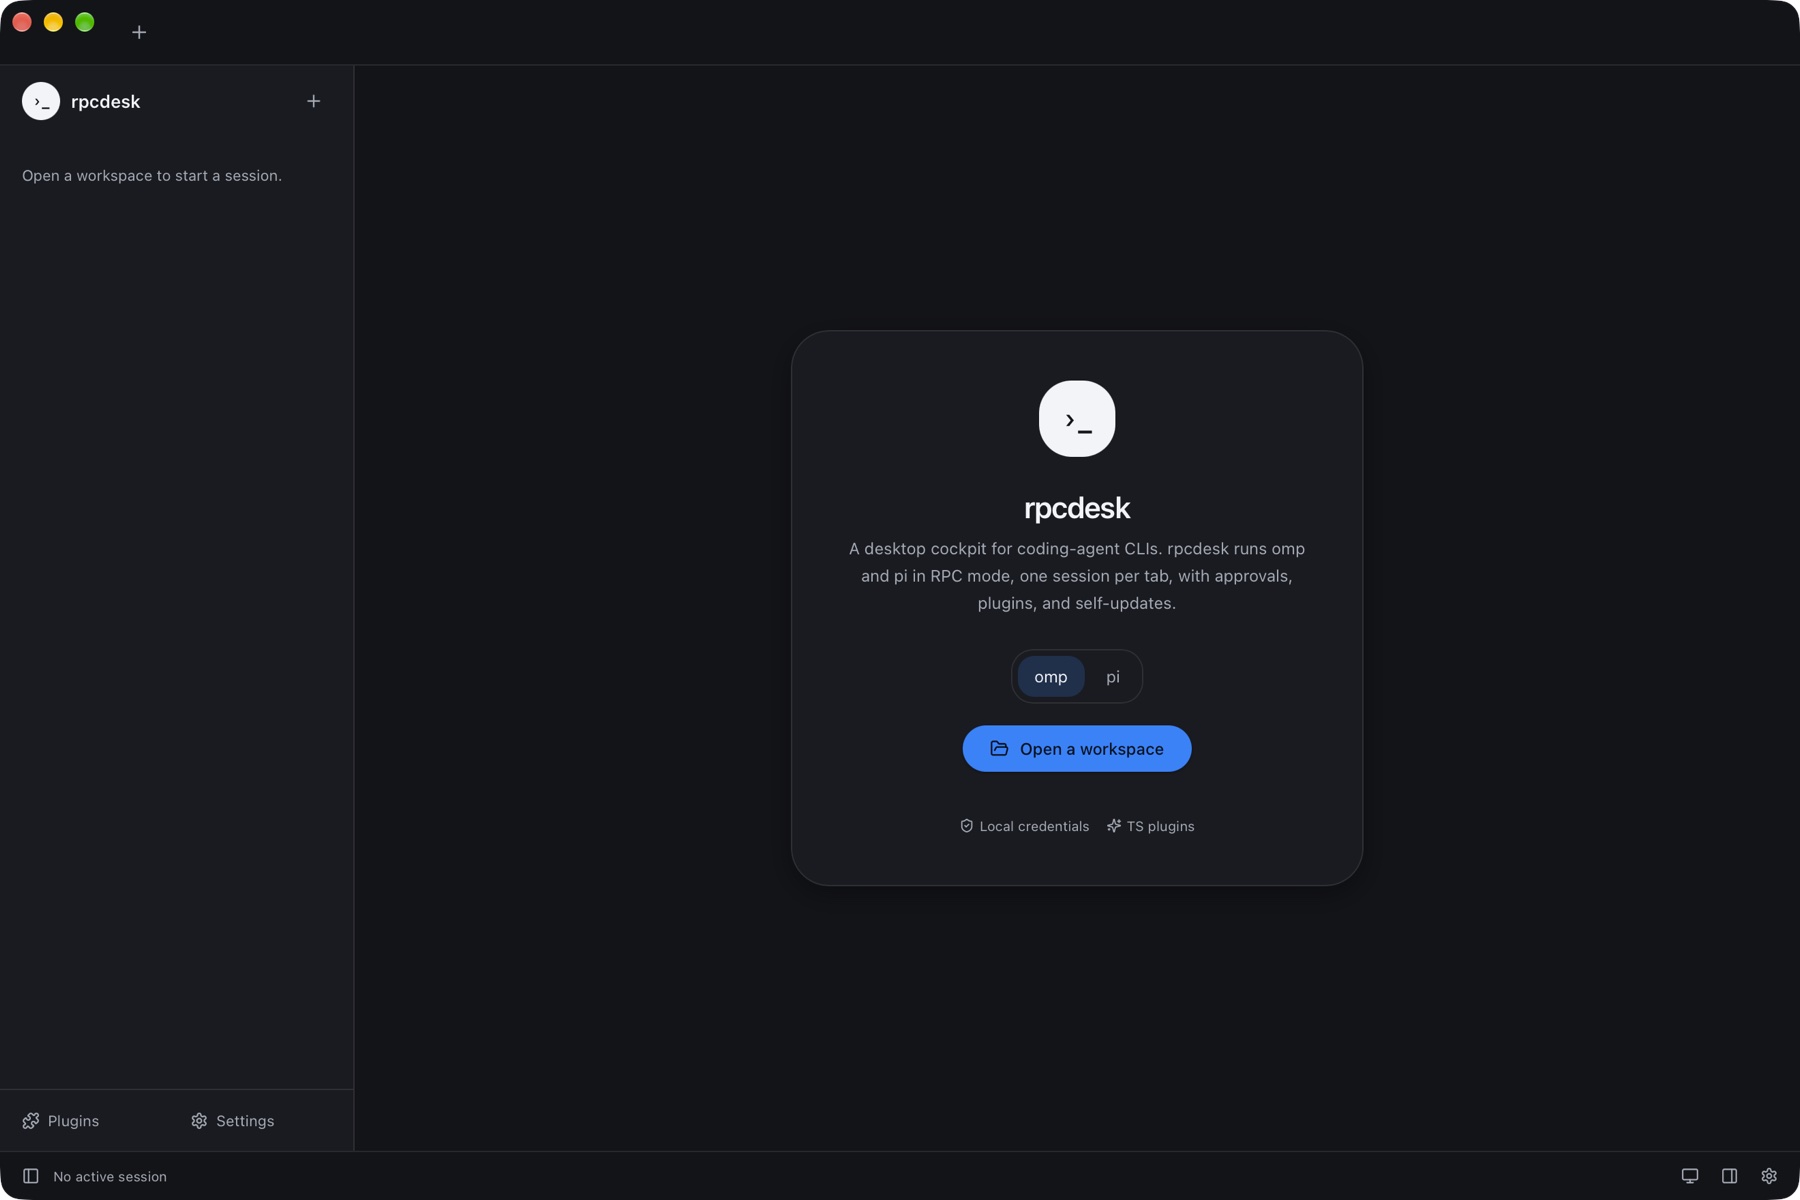This screenshot has height=1200, width=1800.
Task: Switch to the pi agent option
Action: (x=1112, y=677)
